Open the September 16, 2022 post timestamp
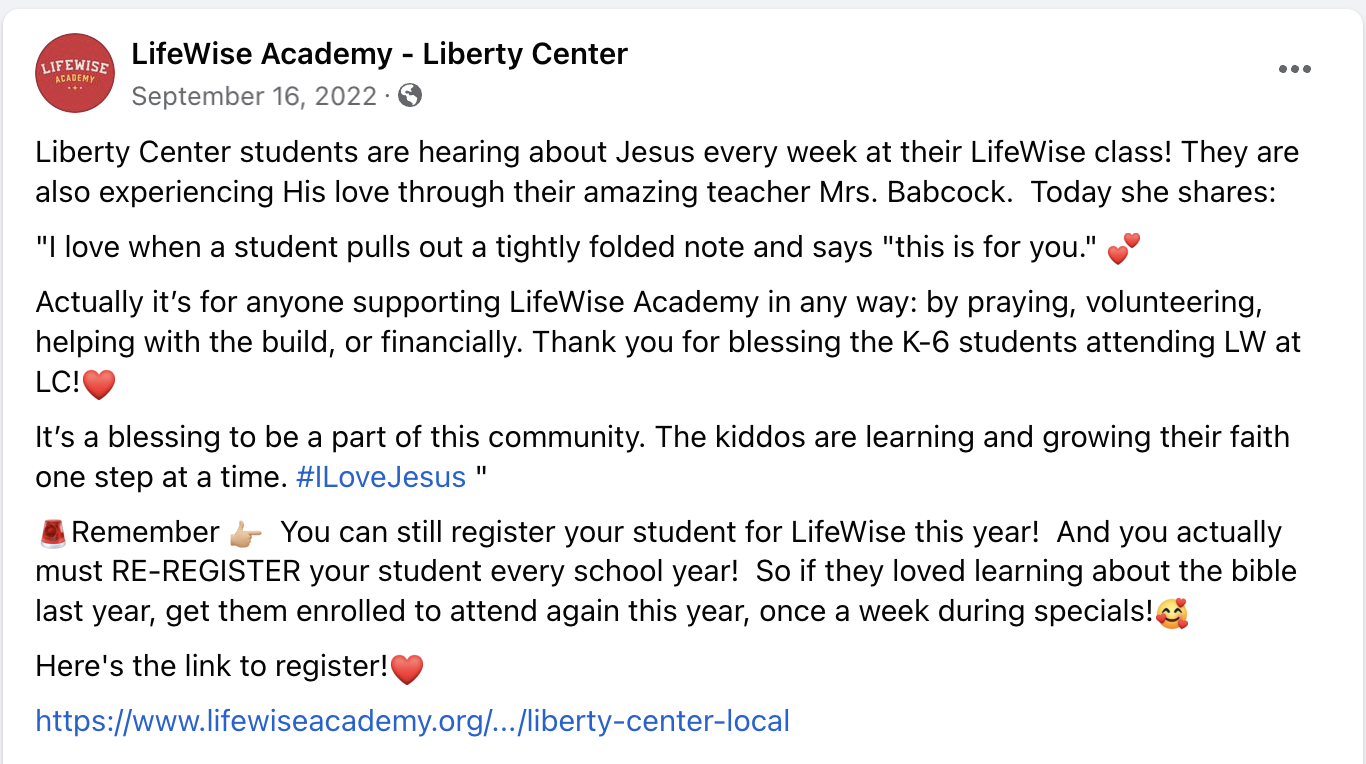The image size is (1366, 764). click(255, 96)
